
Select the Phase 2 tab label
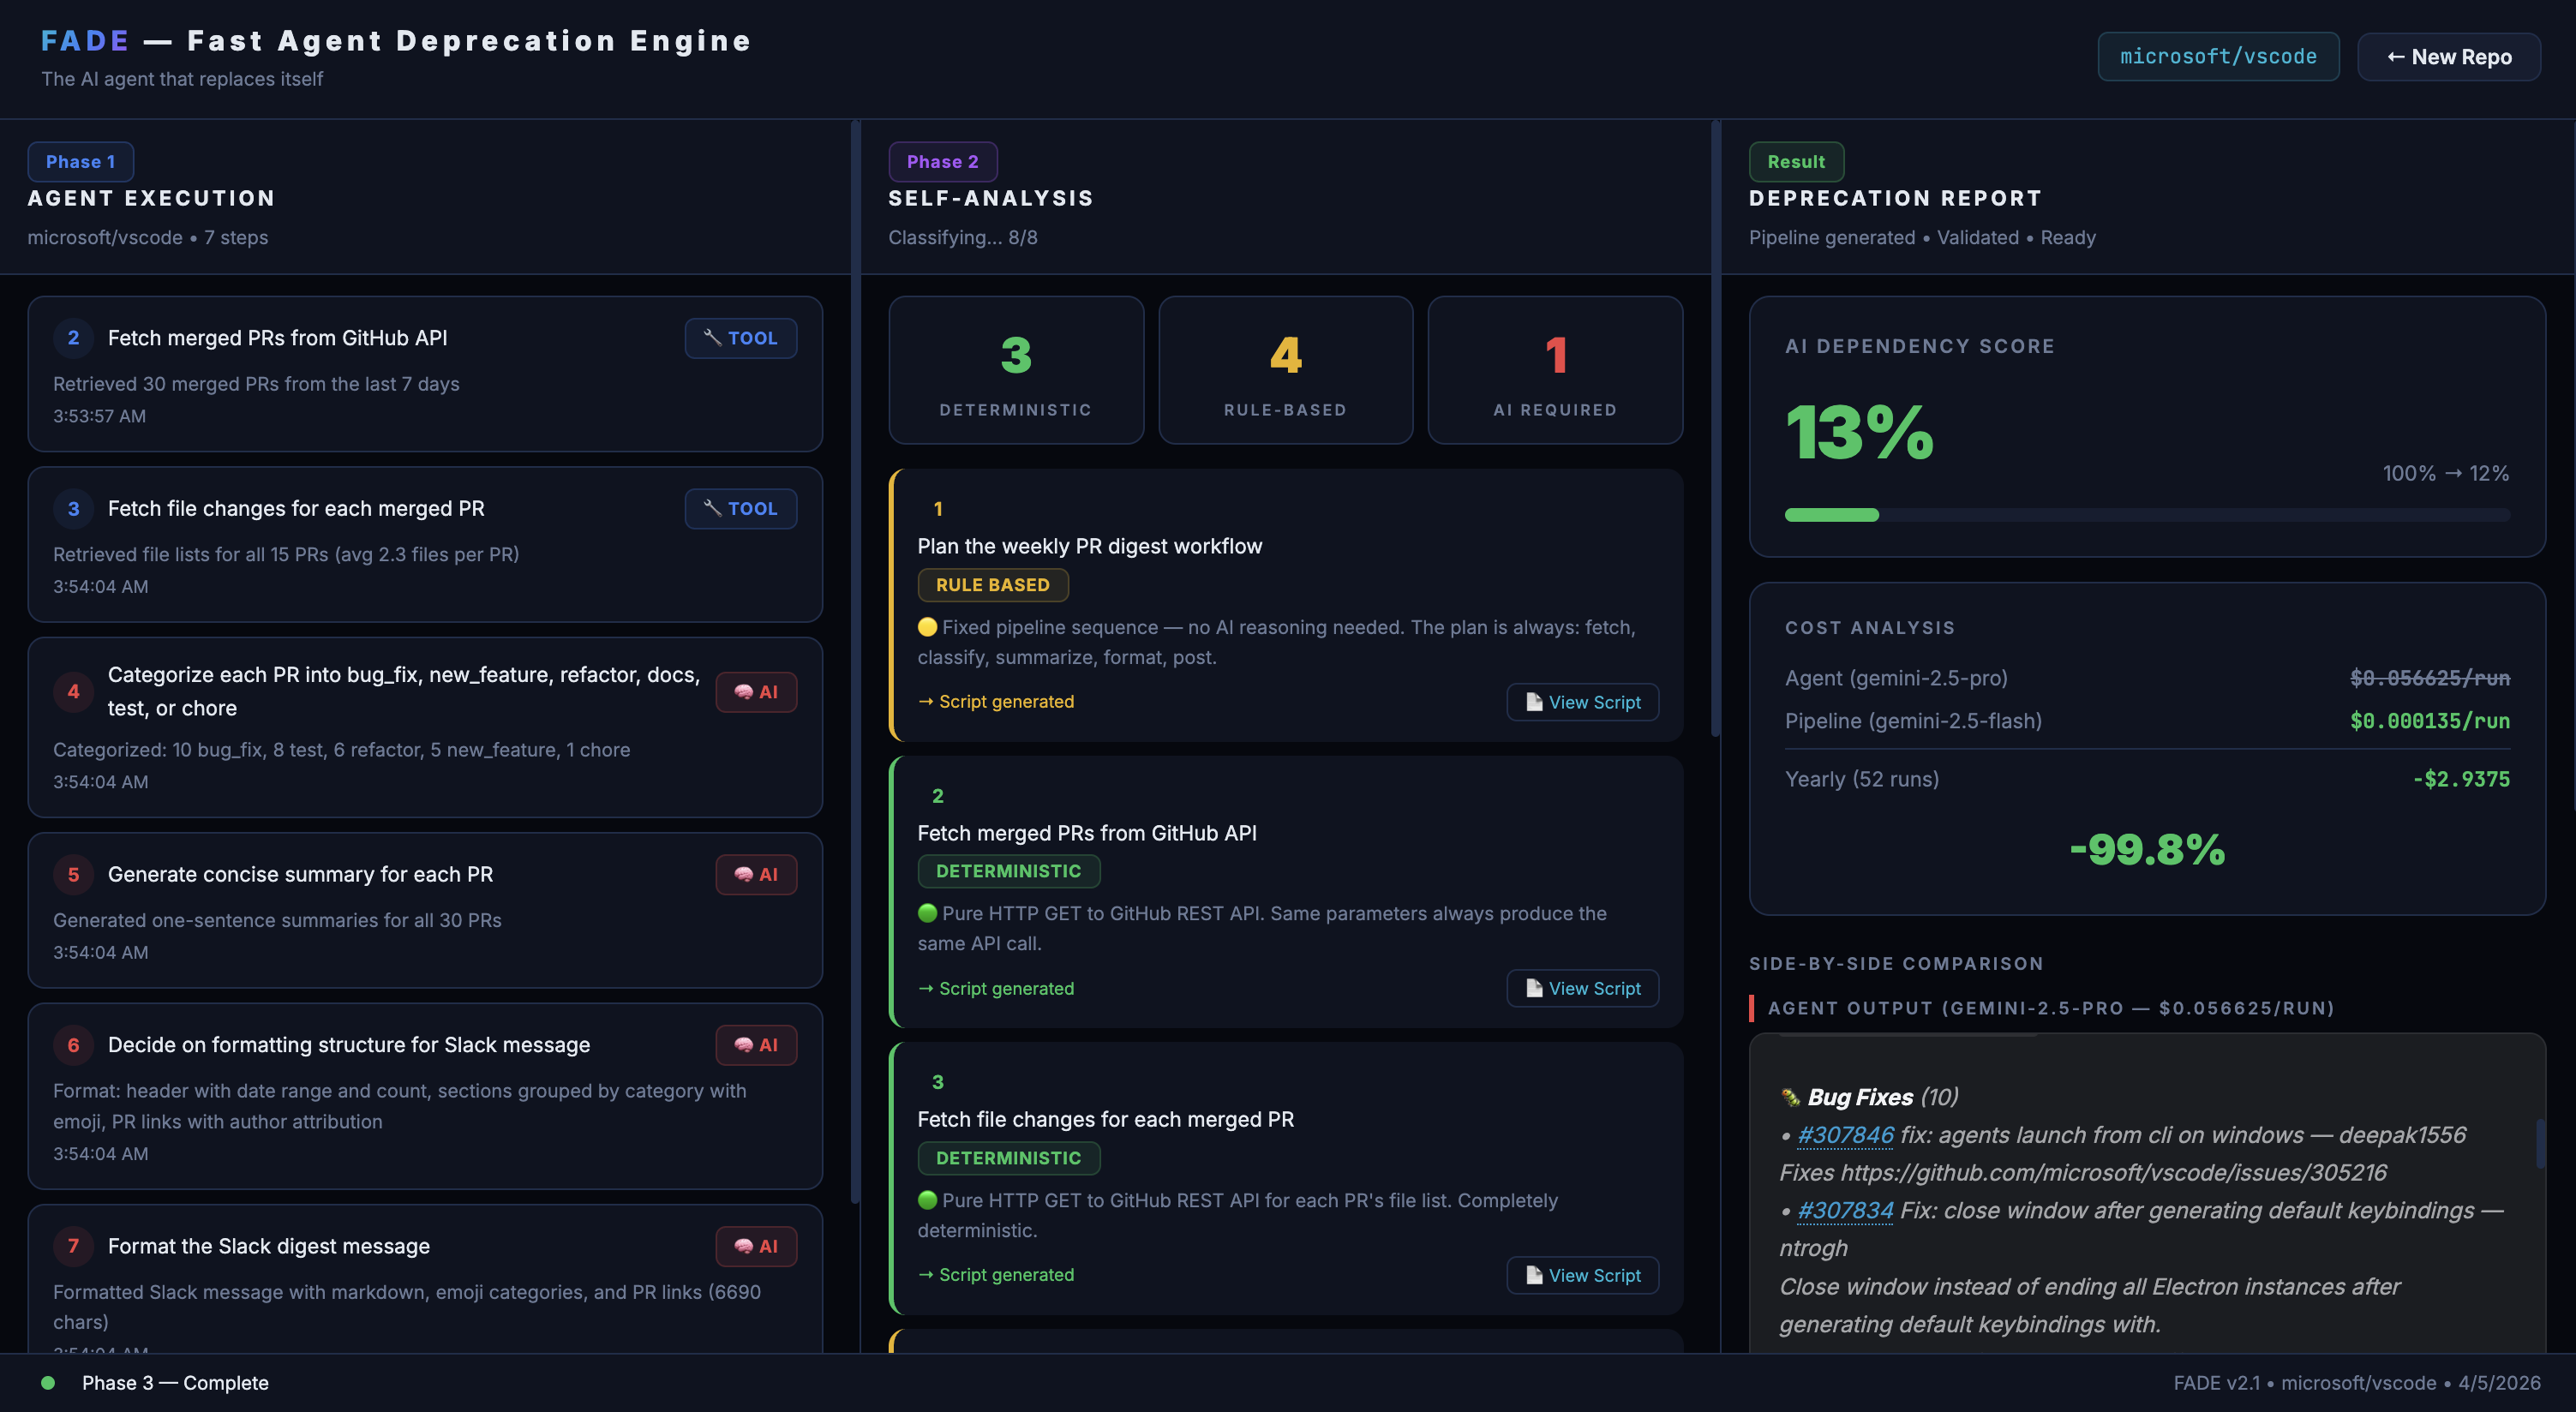942,162
